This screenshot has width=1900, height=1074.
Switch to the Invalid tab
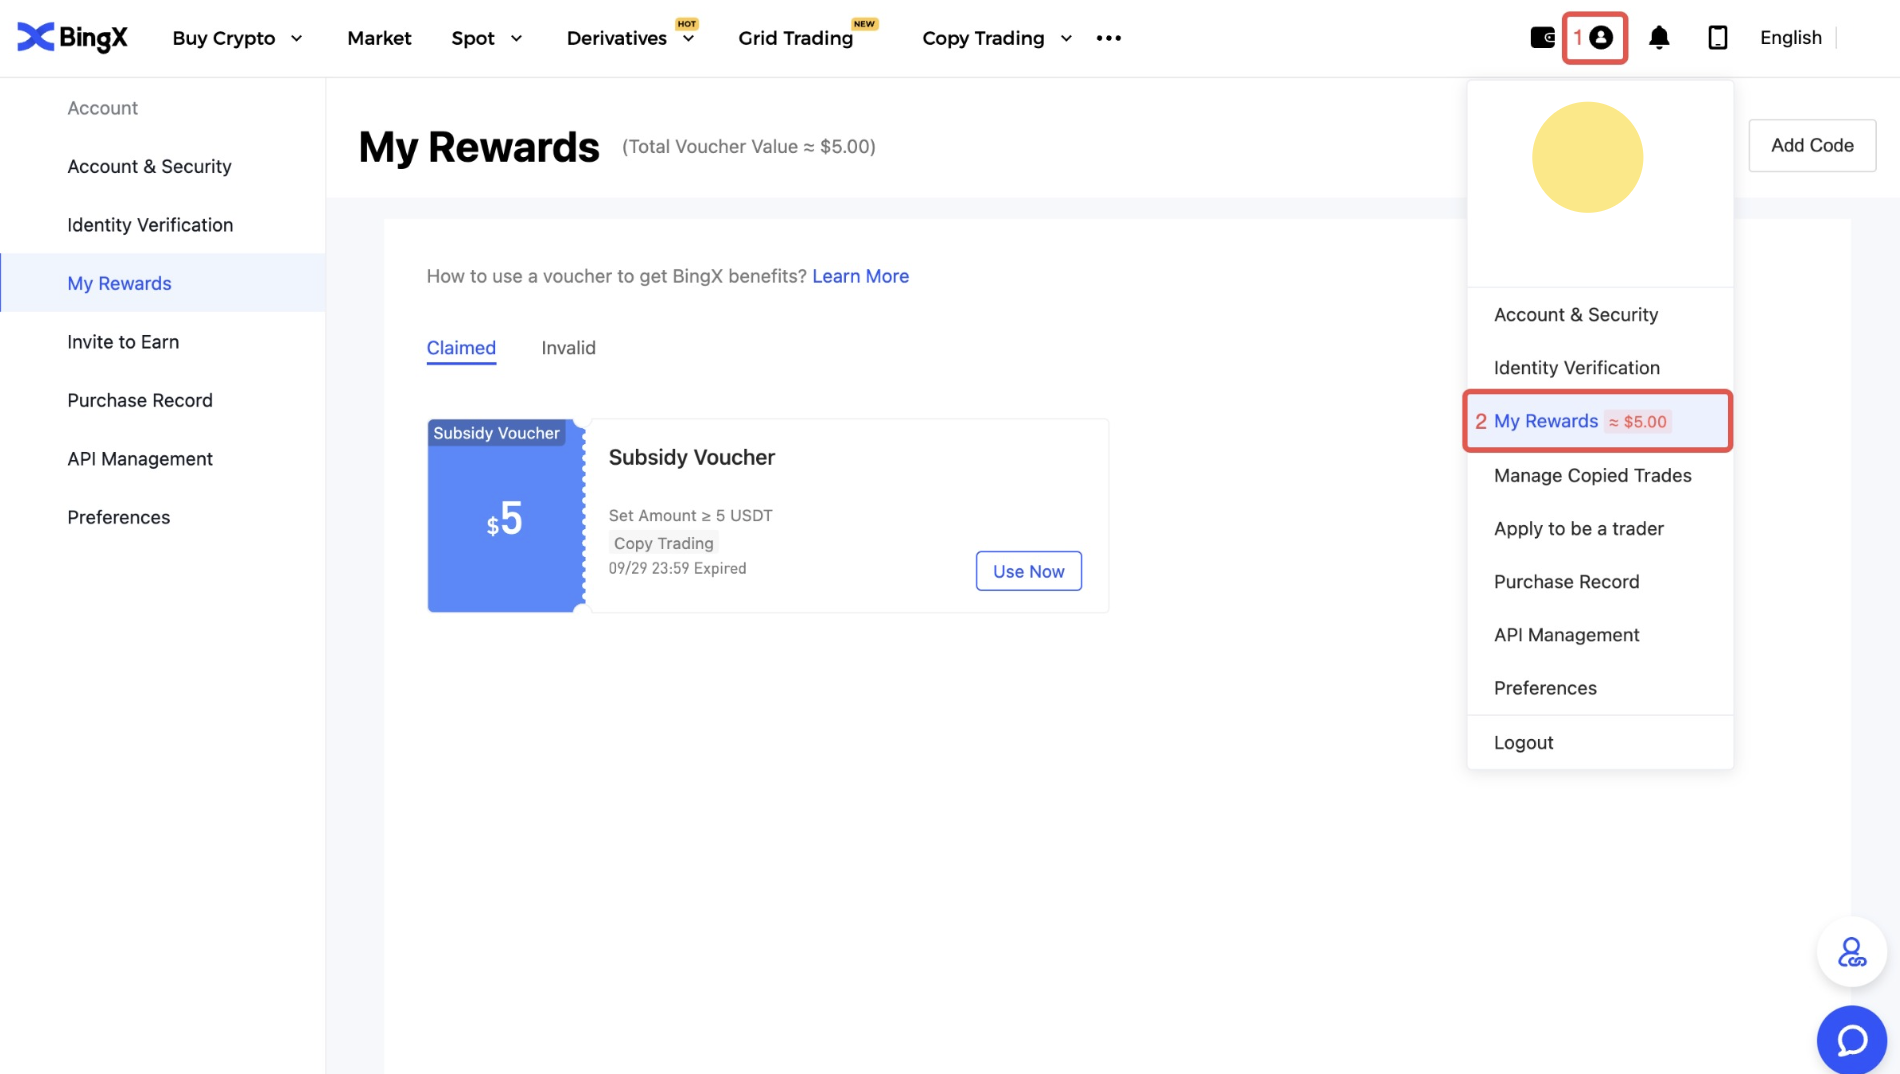tap(568, 348)
